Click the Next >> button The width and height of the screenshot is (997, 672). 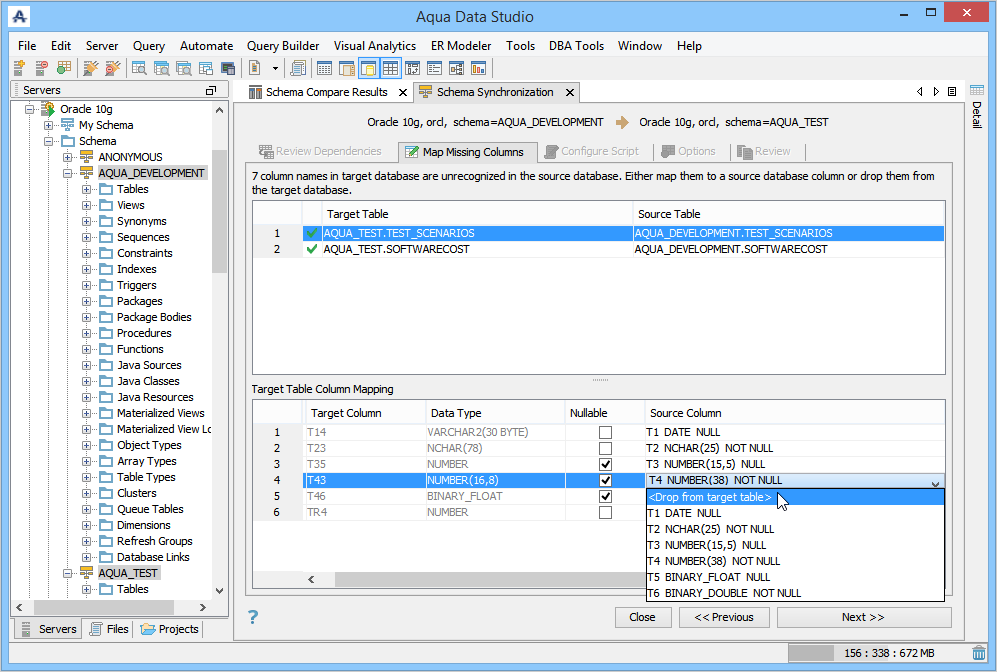[863, 617]
